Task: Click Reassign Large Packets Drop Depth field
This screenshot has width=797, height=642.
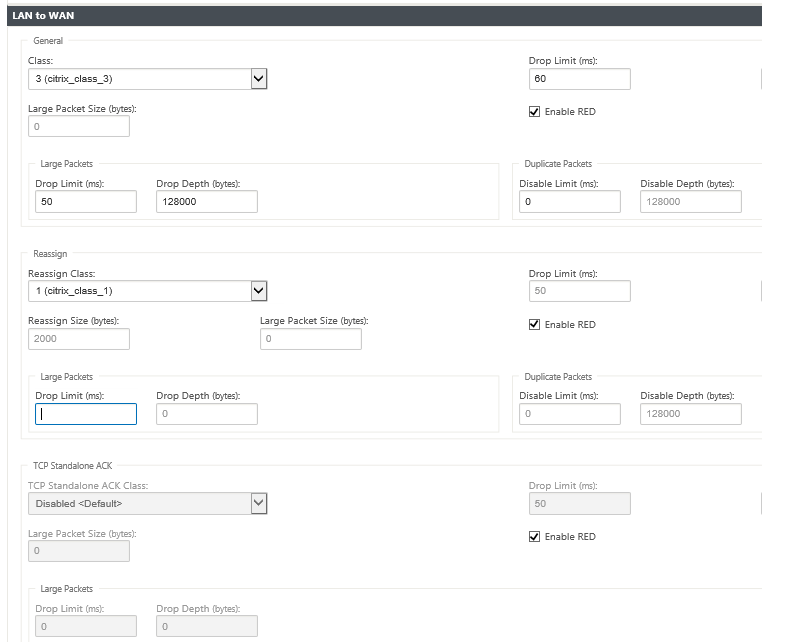Action: point(207,414)
